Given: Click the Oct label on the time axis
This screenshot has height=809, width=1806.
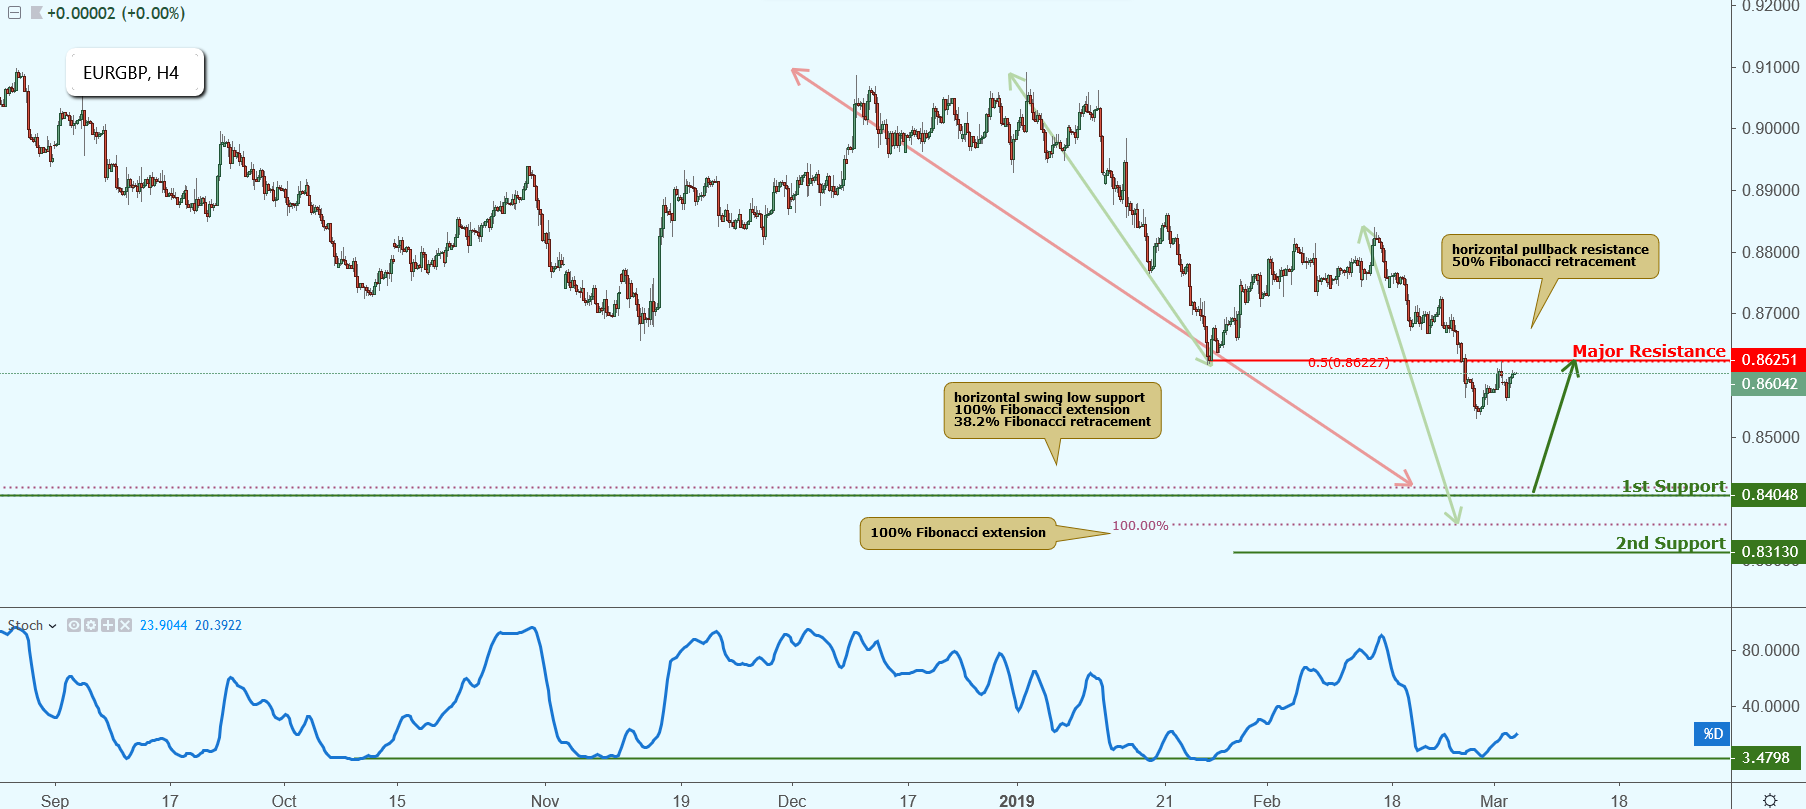Looking at the screenshot, I should [284, 801].
